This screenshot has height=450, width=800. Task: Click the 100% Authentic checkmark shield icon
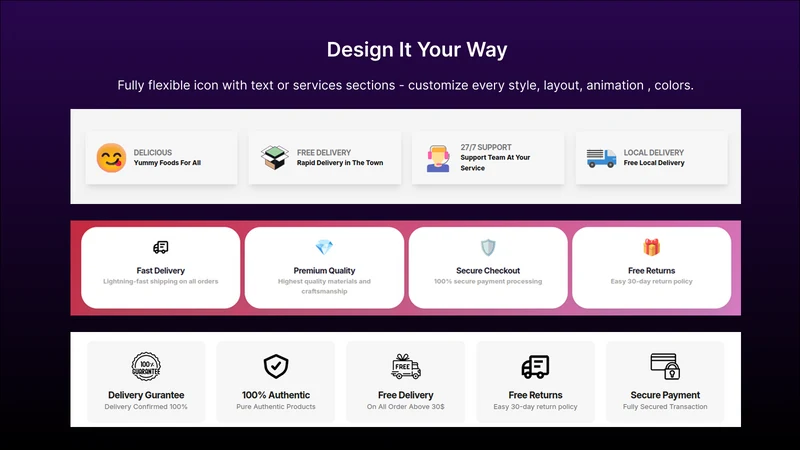pos(276,366)
